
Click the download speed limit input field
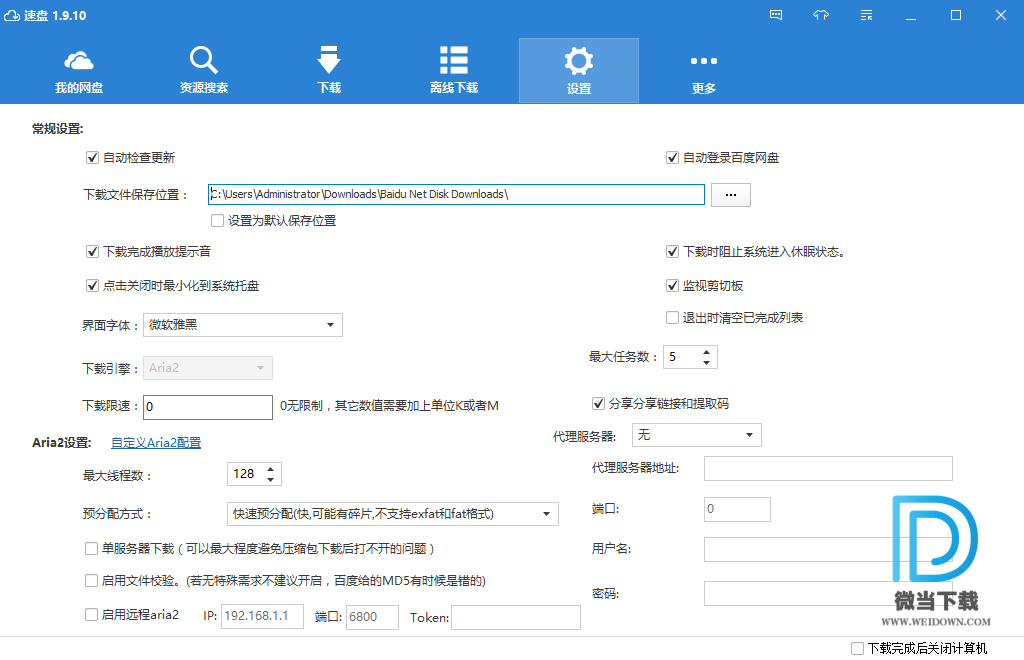click(208, 407)
